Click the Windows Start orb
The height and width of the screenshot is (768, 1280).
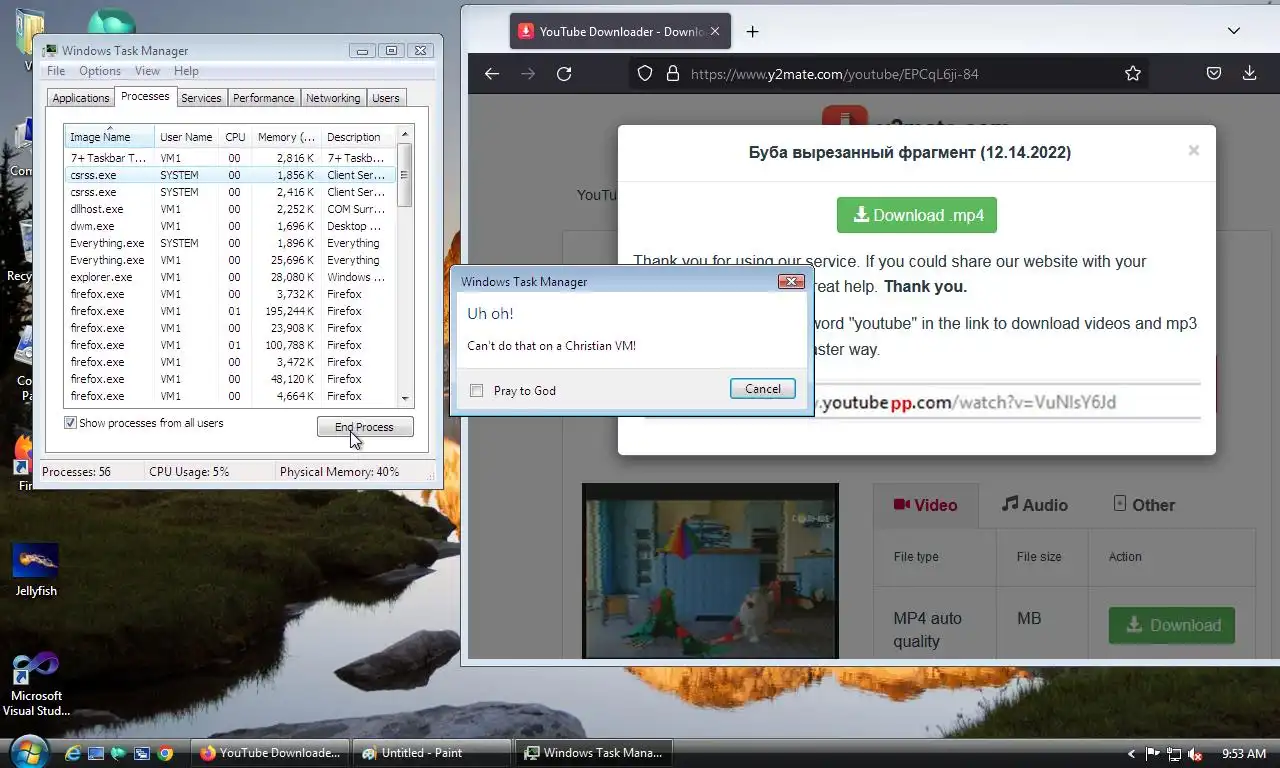click(x=27, y=752)
